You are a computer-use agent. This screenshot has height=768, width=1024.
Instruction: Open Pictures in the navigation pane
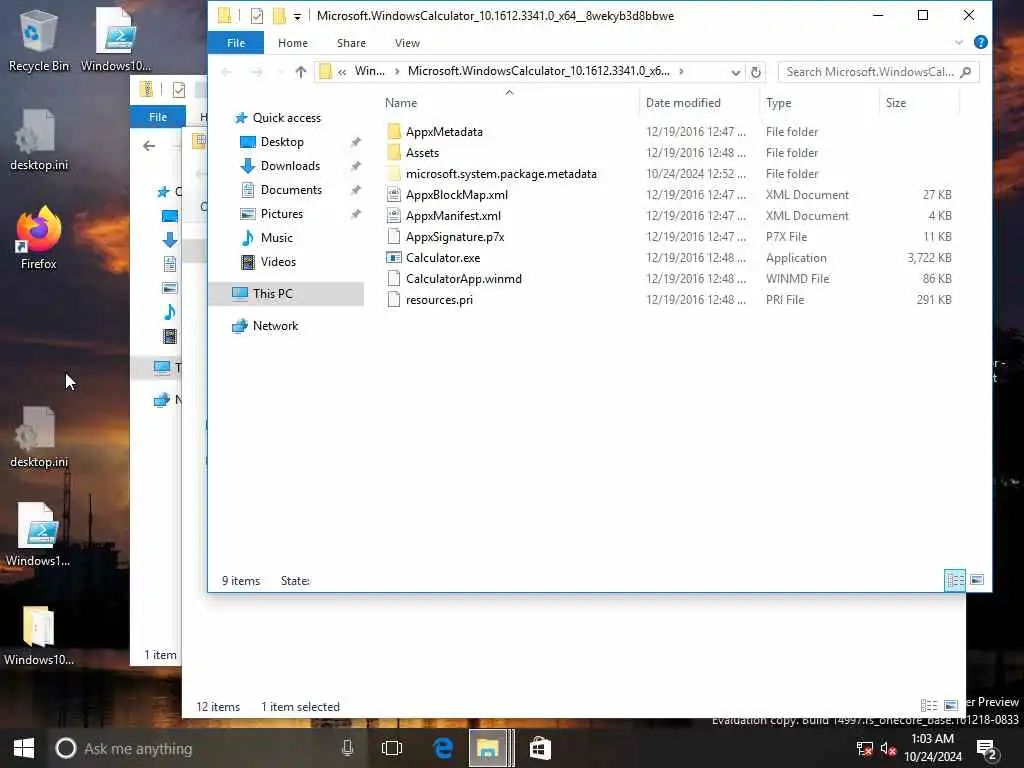281,214
